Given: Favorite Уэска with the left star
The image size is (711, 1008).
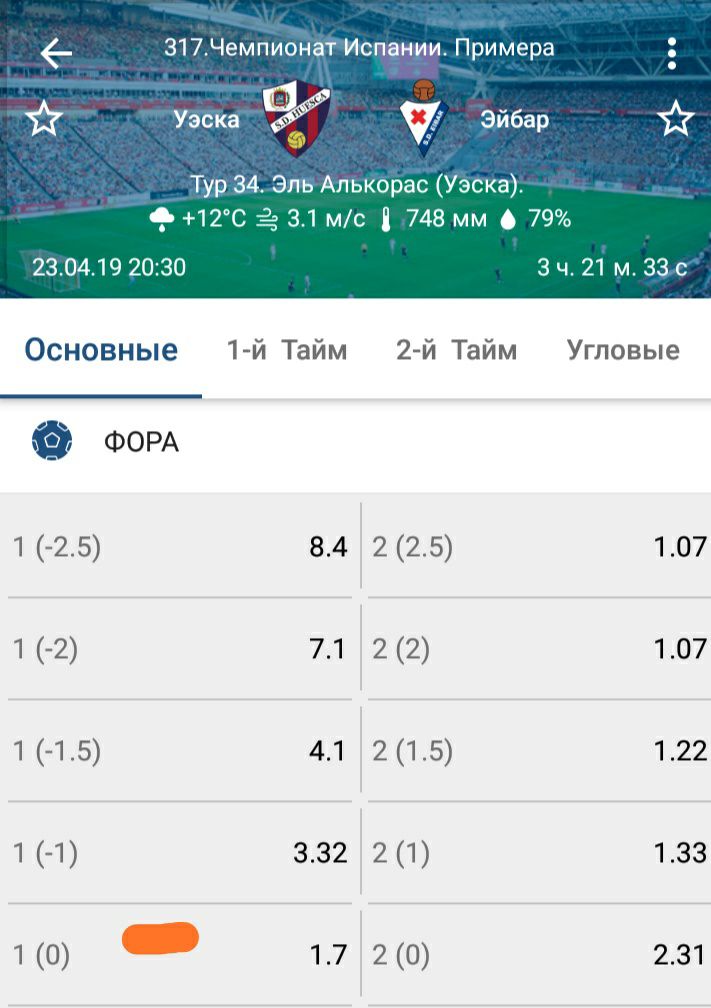Looking at the screenshot, I should (43, 120).
